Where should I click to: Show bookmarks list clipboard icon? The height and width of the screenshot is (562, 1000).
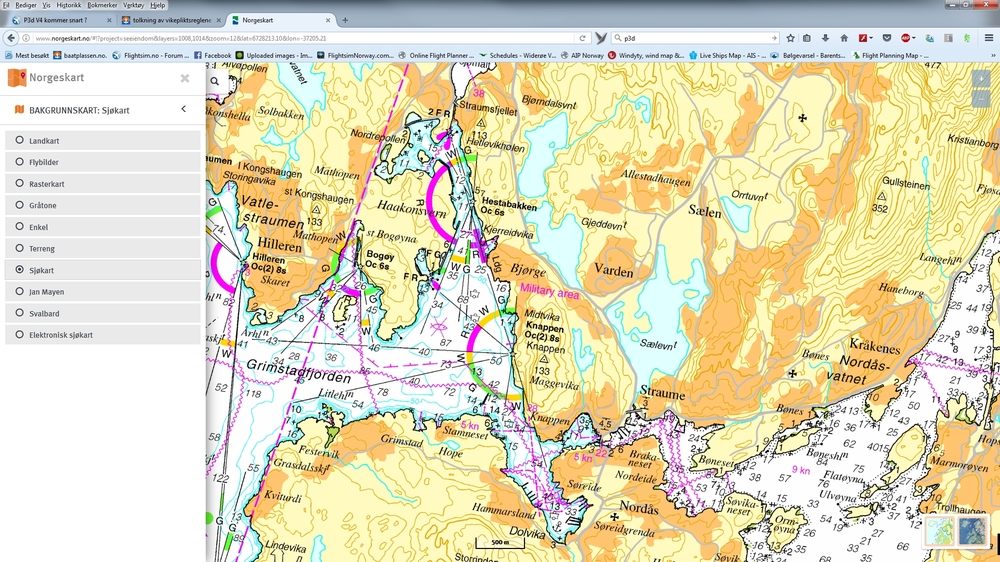coord(807,38)
